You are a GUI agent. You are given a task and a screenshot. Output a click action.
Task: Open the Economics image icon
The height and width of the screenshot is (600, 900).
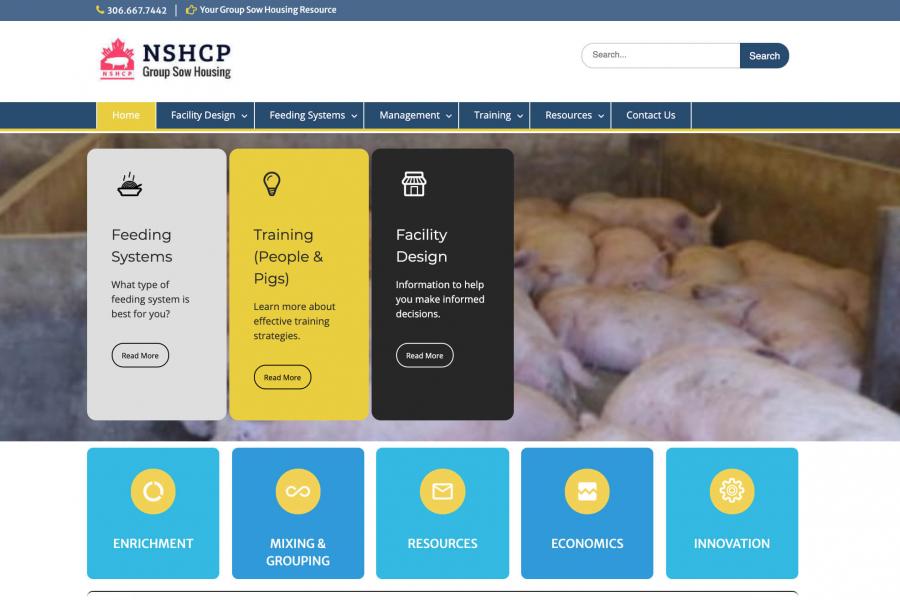click(x=587, y=491)
